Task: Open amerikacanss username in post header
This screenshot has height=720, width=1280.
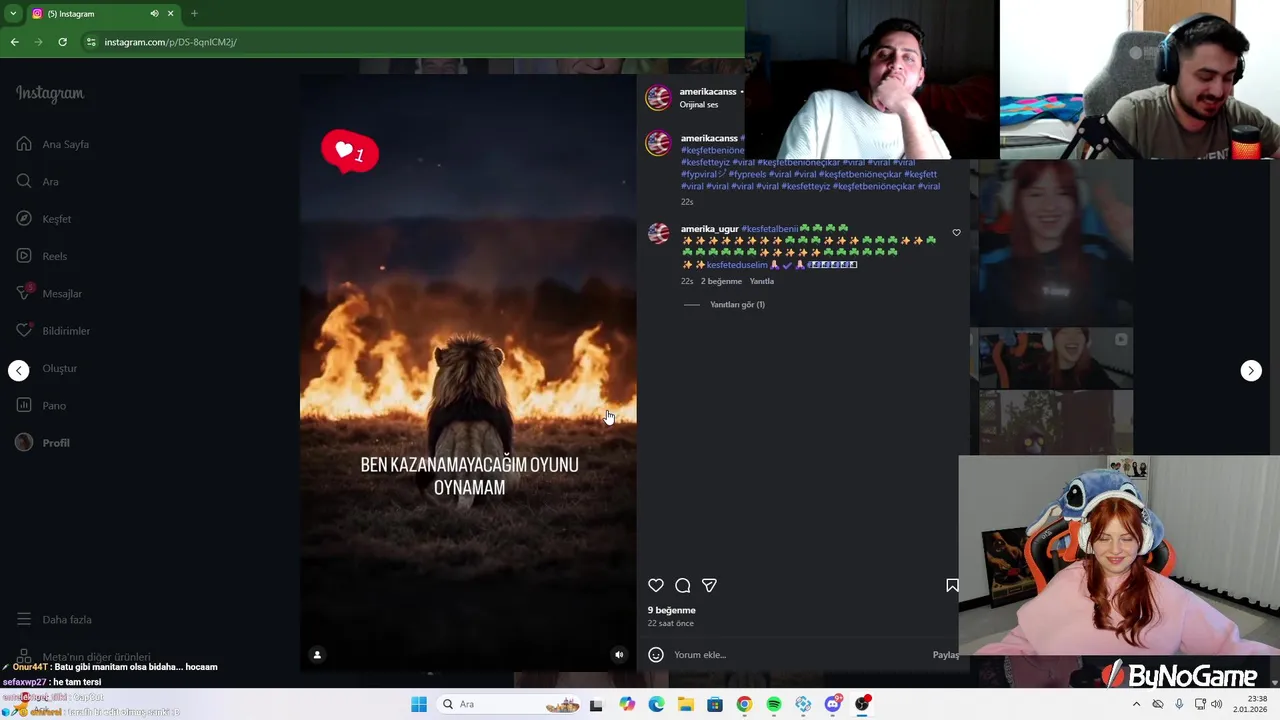Action: pyautogui.click(x=708, y=92)
